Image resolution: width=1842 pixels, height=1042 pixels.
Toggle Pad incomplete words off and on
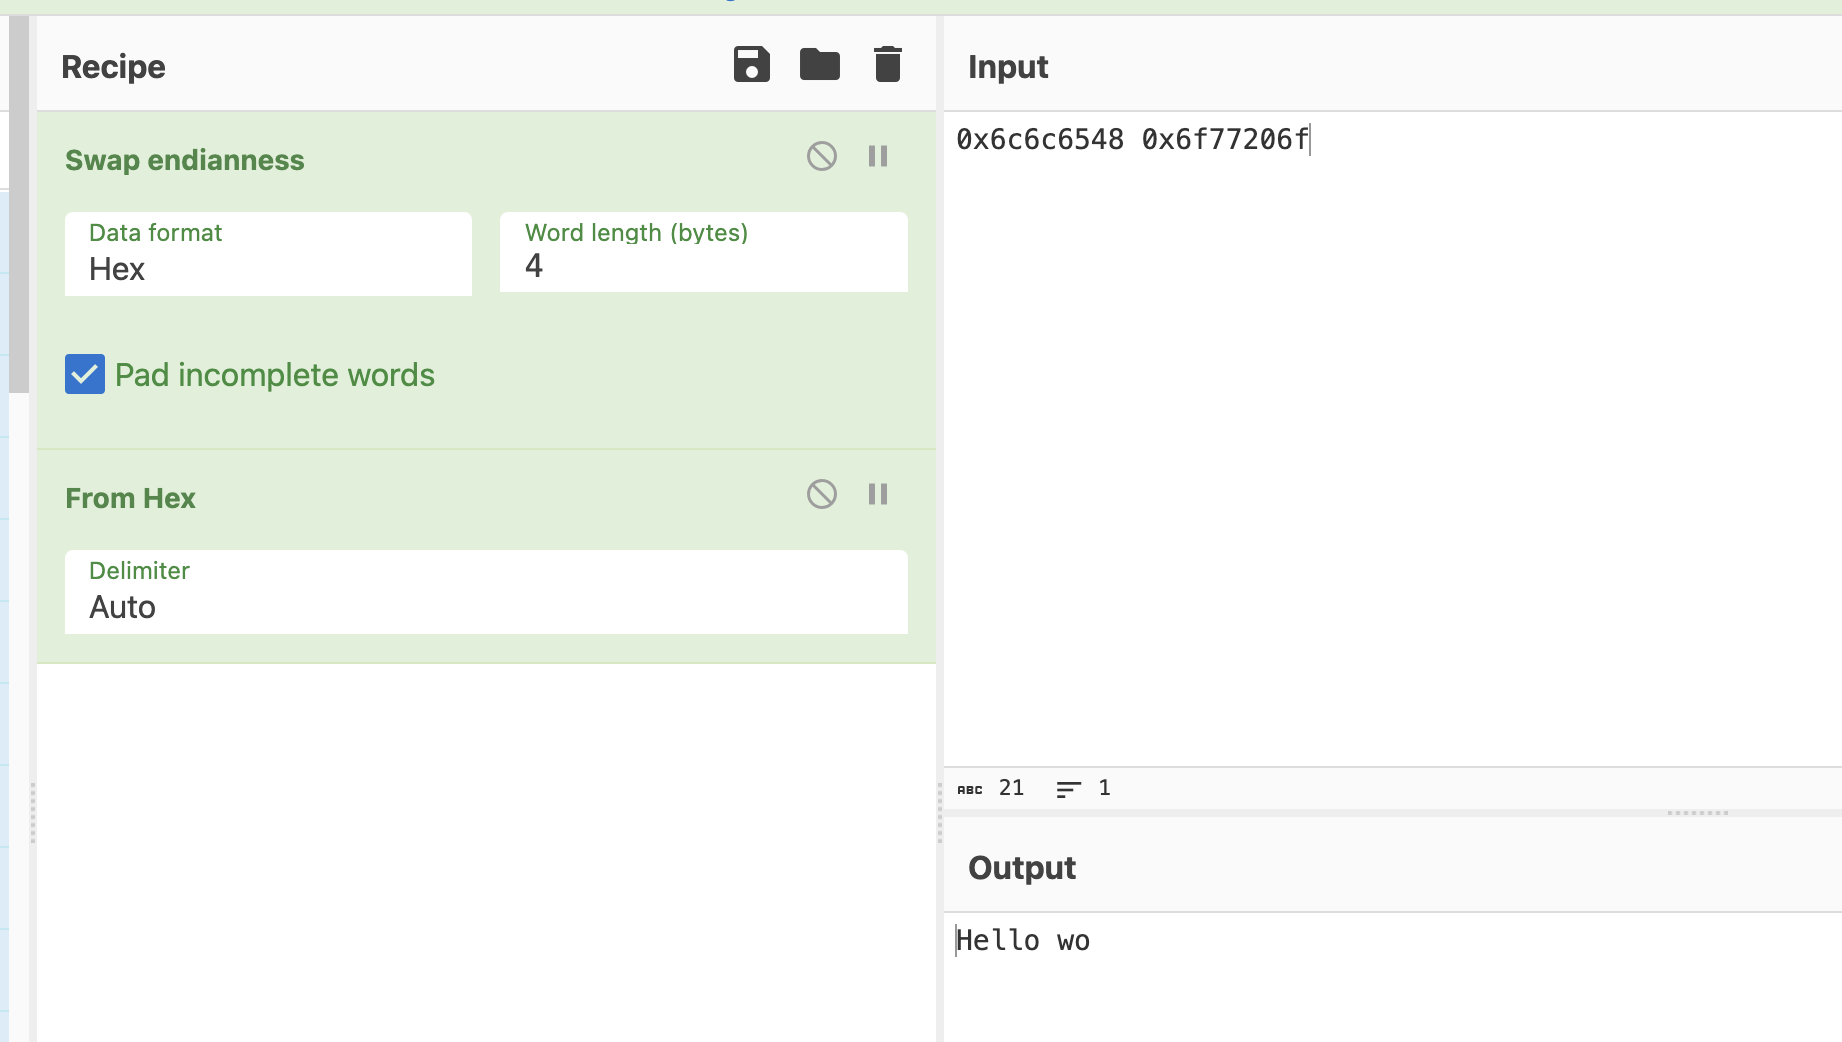pyautogui.click(x=84, y=374)
